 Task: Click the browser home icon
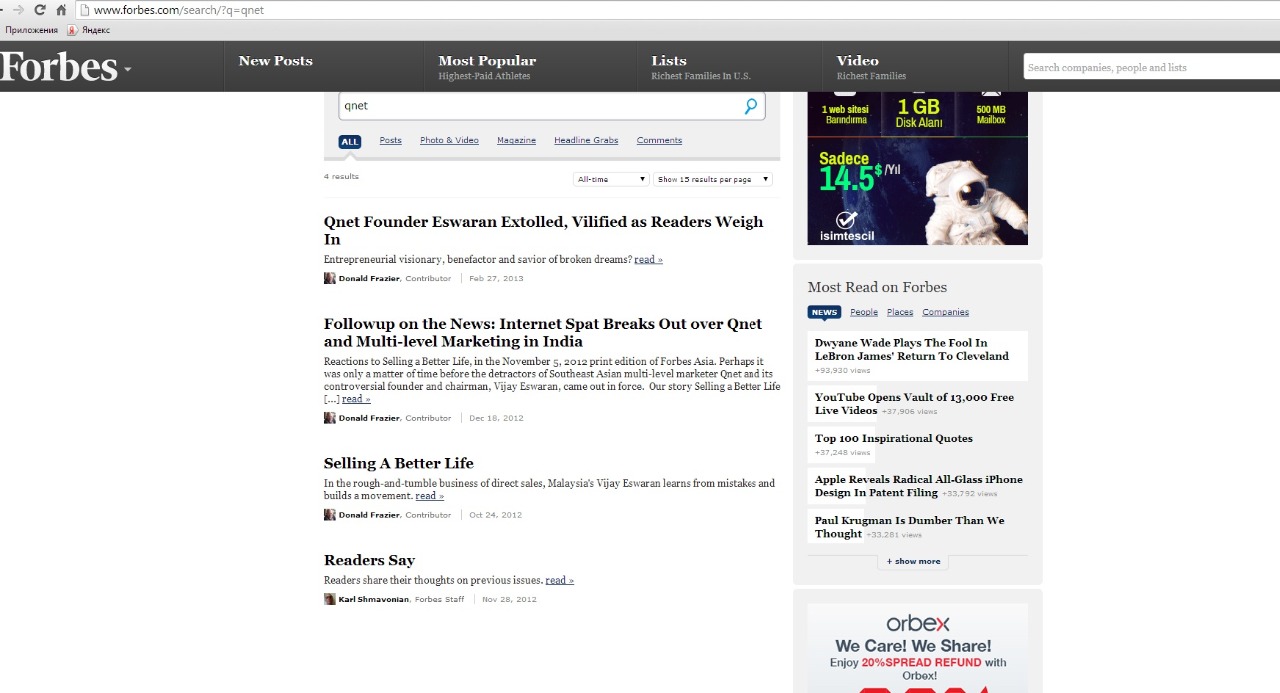pos(61,10)
